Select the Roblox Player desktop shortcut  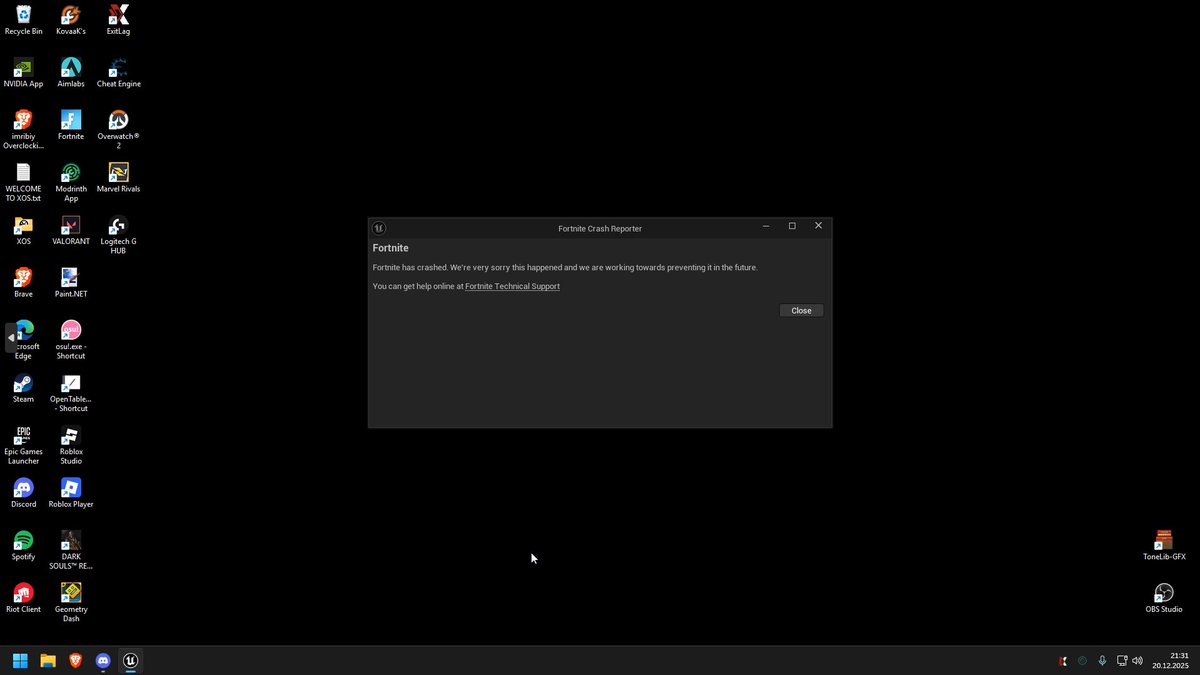coord(71,494)
